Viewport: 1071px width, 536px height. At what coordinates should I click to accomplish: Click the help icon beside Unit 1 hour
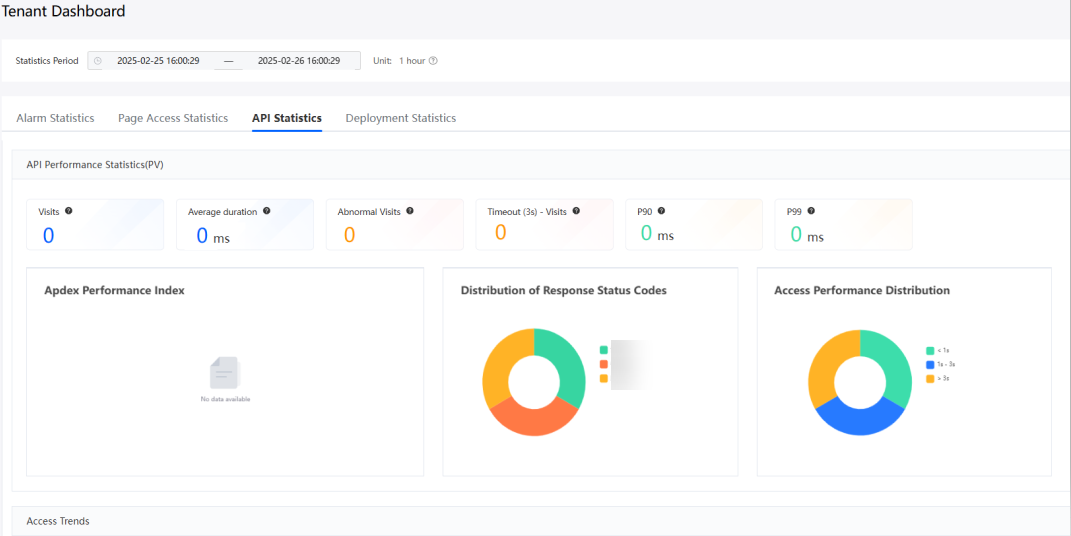pyautogui.click(x=433, y=61)
